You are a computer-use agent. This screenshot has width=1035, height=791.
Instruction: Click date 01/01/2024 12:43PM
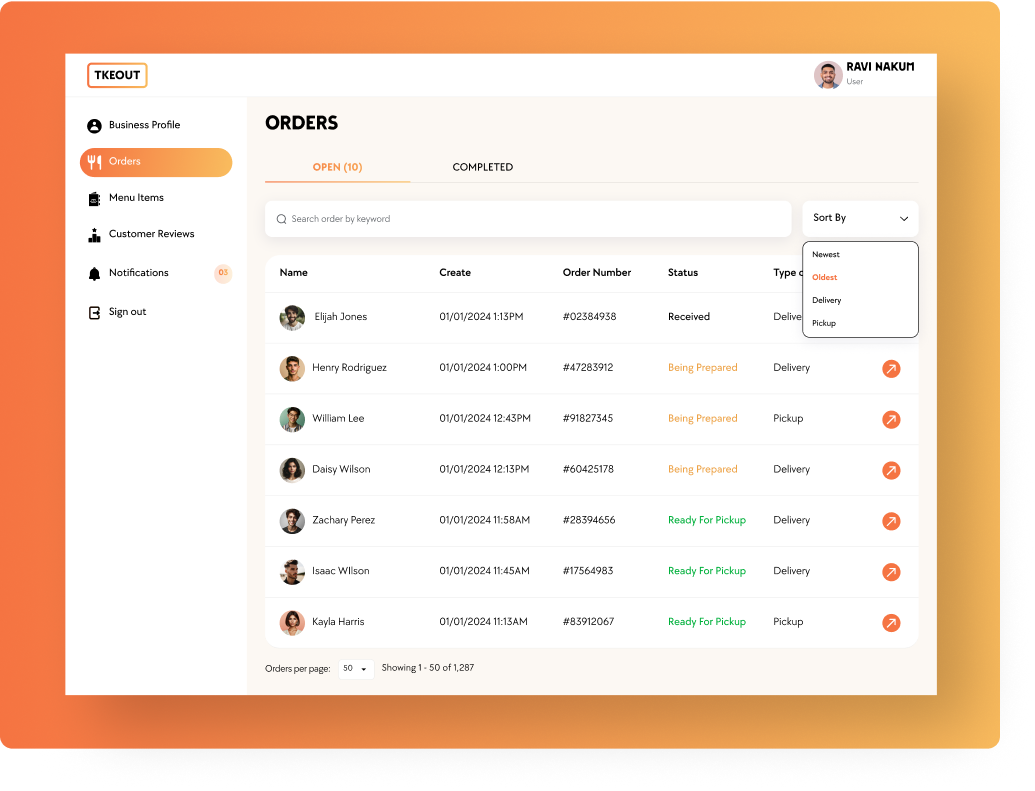click(484, 419)
